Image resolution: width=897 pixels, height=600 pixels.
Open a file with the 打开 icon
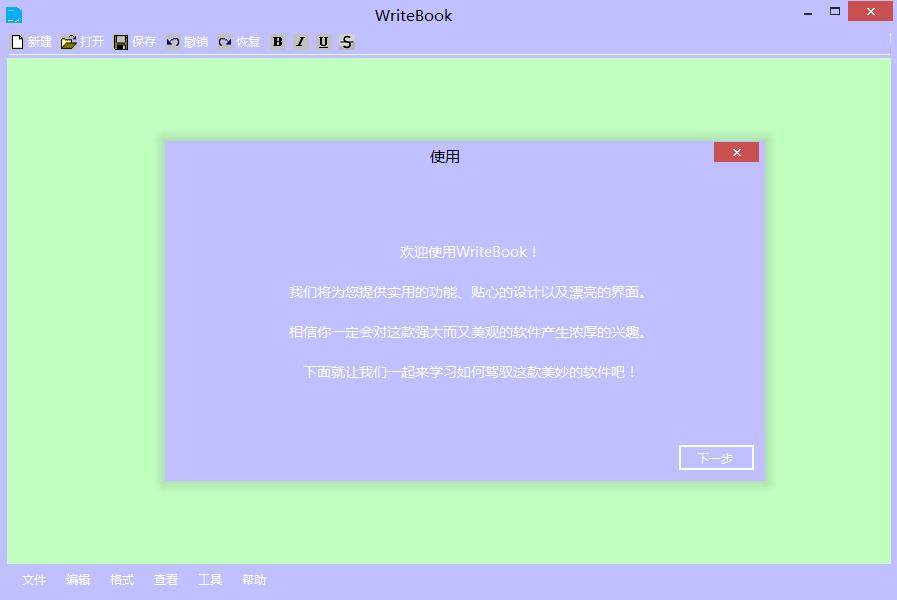[69, 42]
